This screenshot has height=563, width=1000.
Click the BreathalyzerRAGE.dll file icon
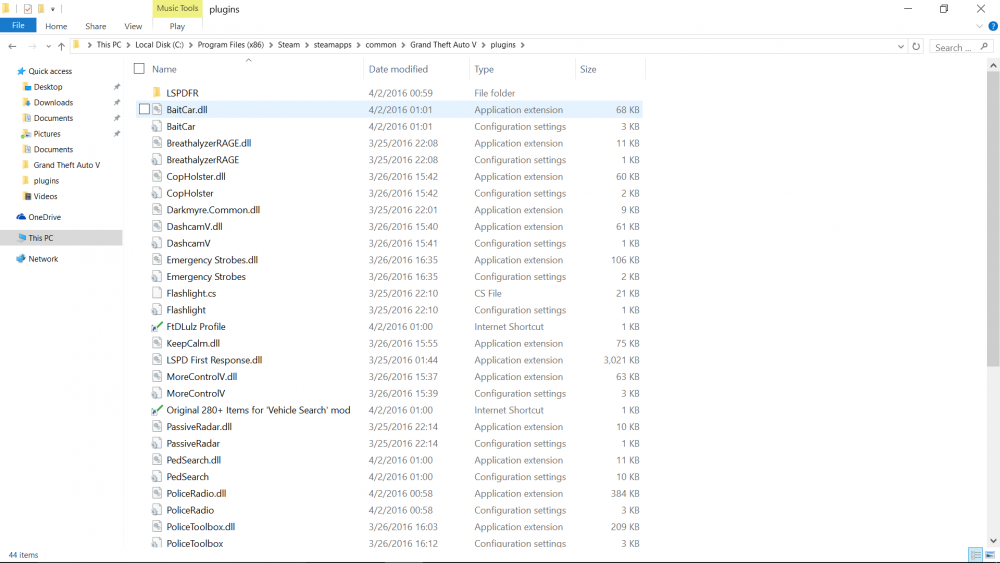156,143
